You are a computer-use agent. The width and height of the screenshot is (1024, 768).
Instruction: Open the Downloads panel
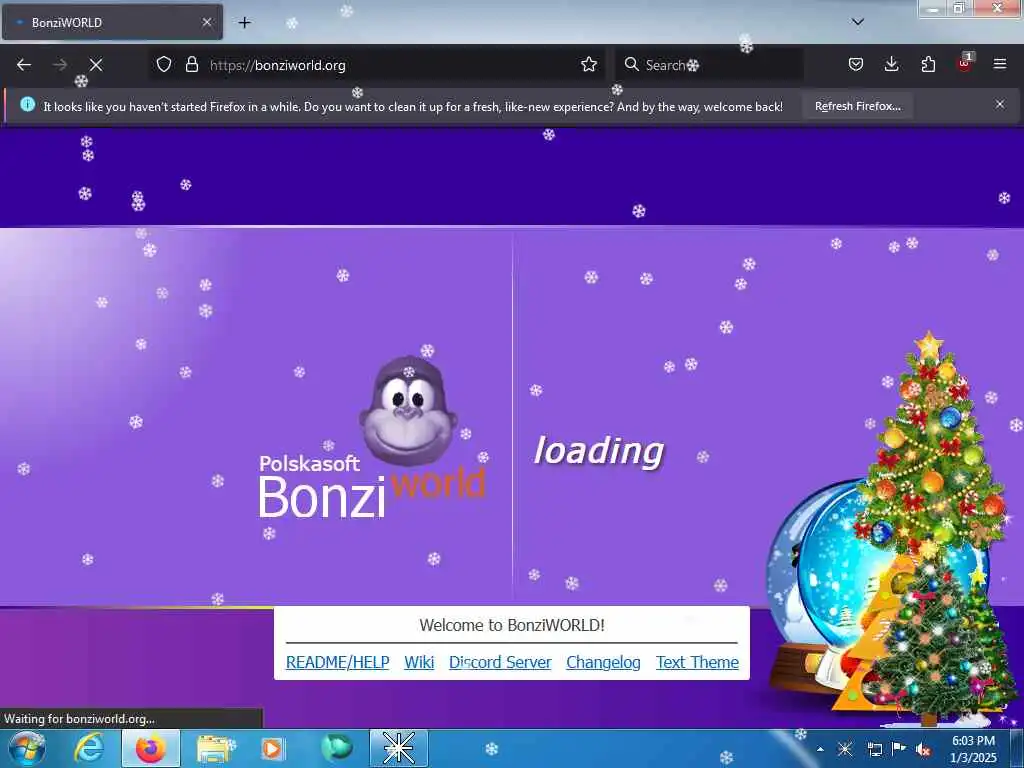[x=891, y=65]
